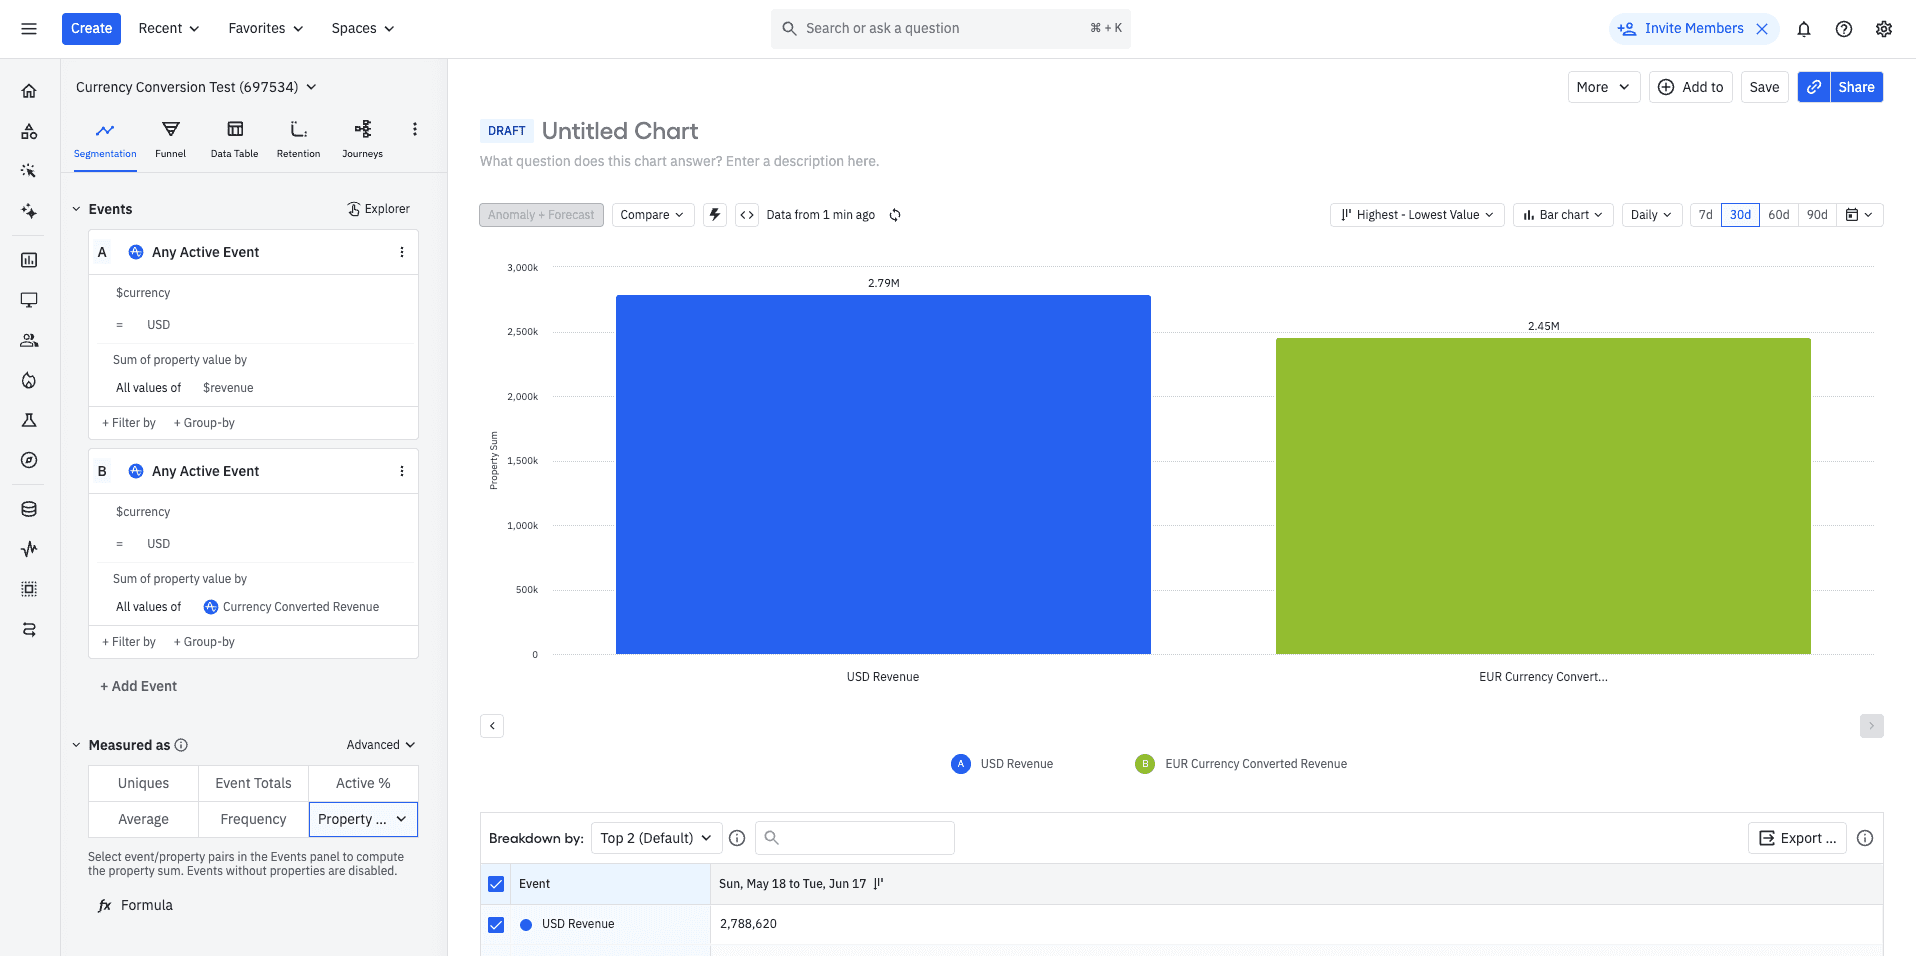Select the Journeys chart icon
The width and height of the screenshot is (1916, 956).
pos(362,139)
